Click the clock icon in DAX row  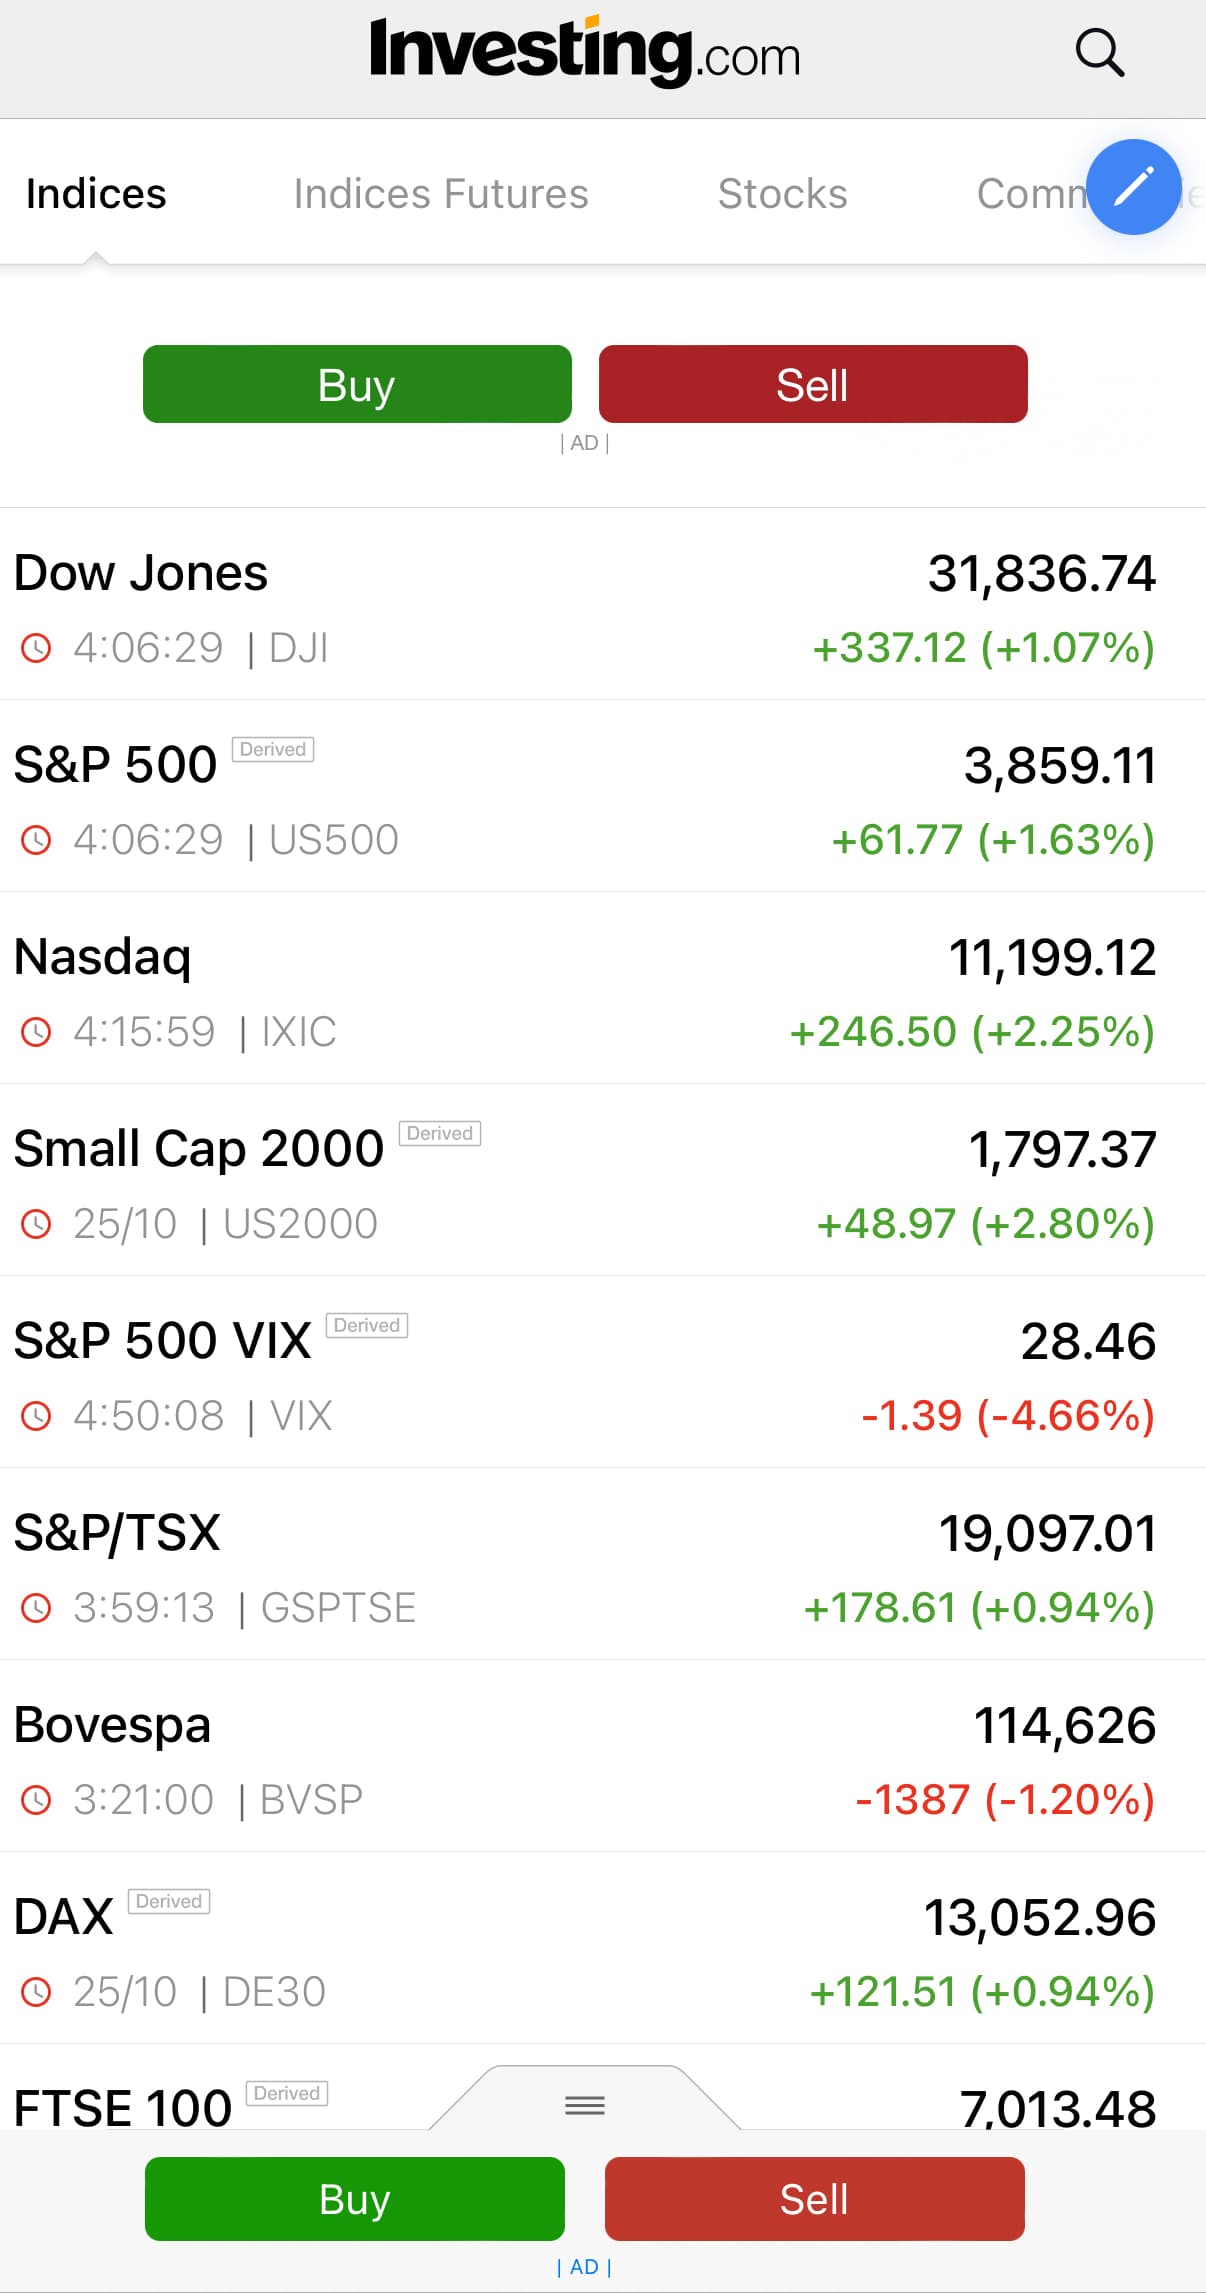[x=36, y=1992]
